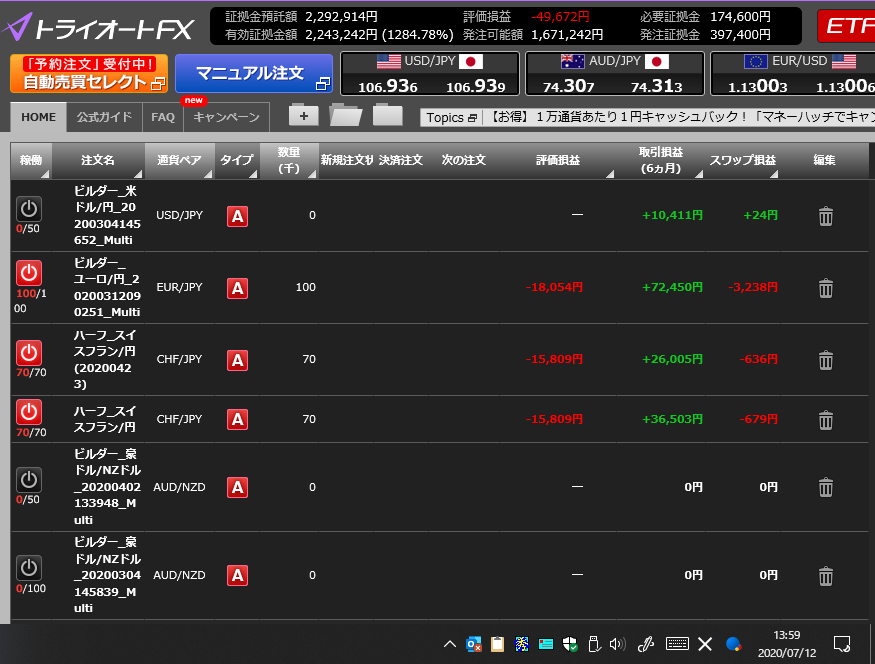Click the add new folder plus icon
875x664 pixels.
303,115
